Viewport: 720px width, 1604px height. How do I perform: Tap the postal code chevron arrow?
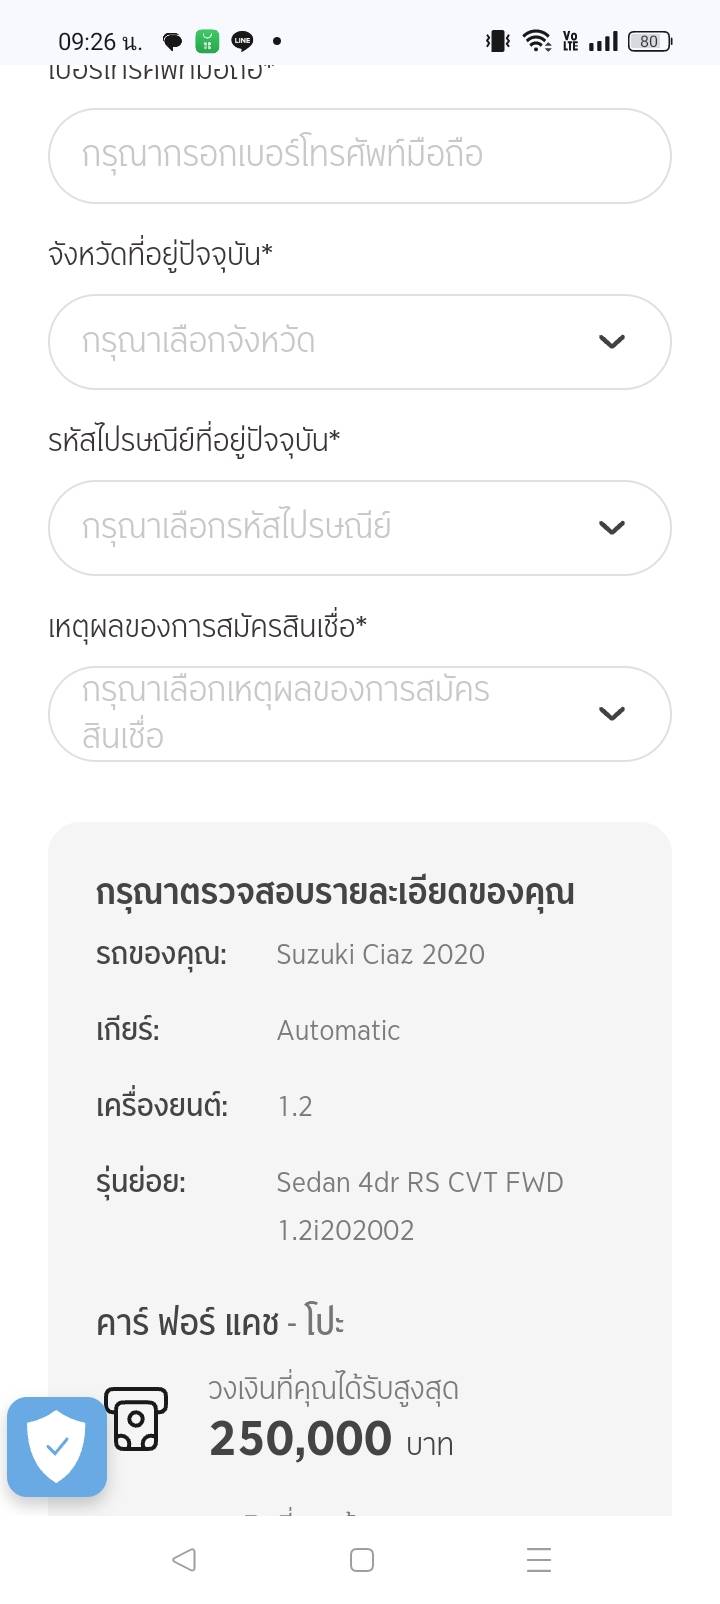coord(611,528)
